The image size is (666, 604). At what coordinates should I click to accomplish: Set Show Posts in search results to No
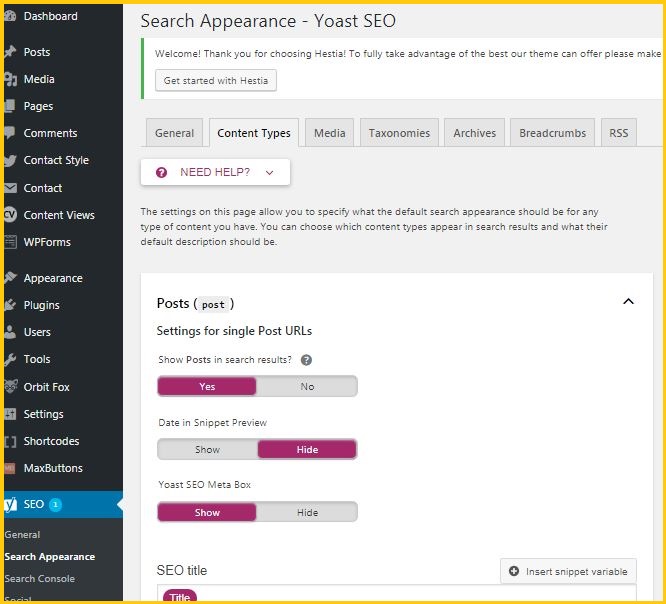307,387
